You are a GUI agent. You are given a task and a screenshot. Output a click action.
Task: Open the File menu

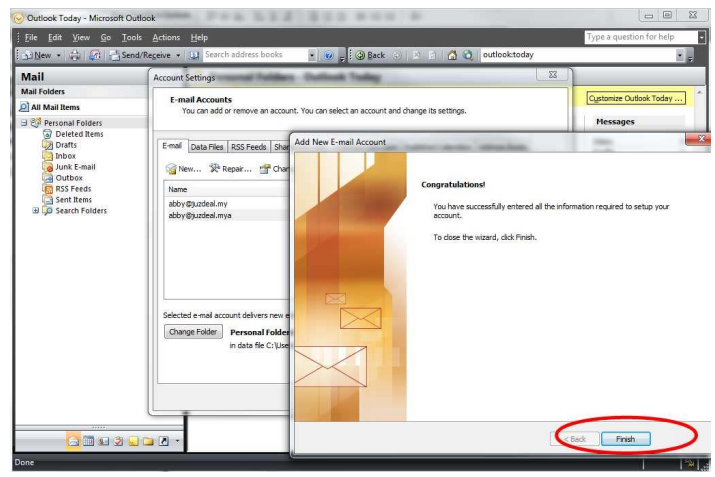(x=31, y=37)
